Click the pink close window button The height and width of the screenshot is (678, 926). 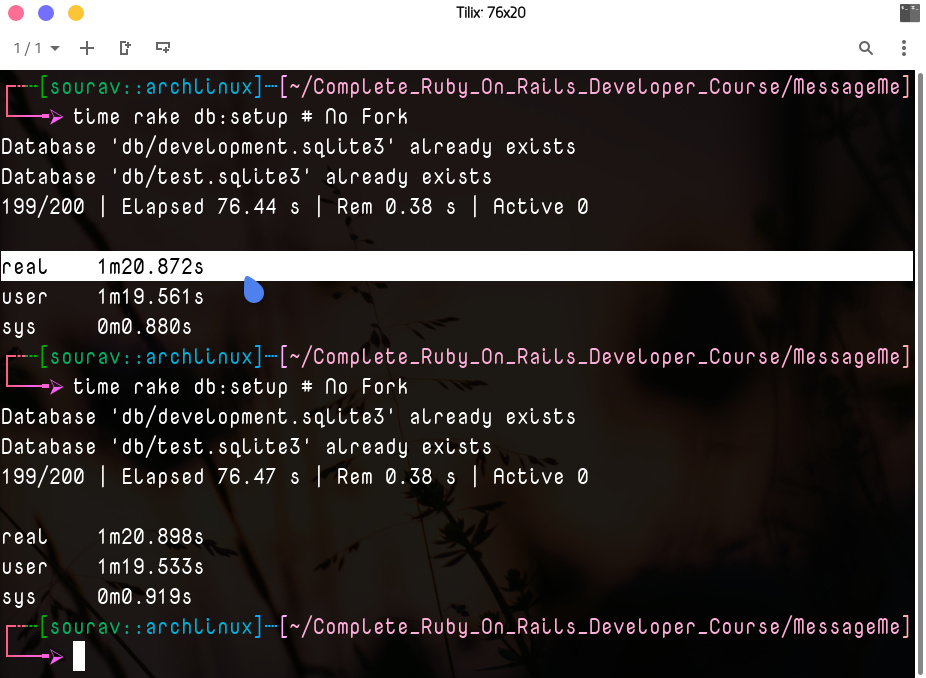click(x=16, y=13)
